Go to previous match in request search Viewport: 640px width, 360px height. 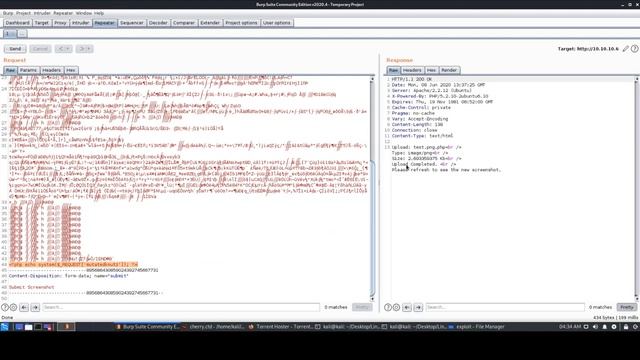(x=24, y=307)
